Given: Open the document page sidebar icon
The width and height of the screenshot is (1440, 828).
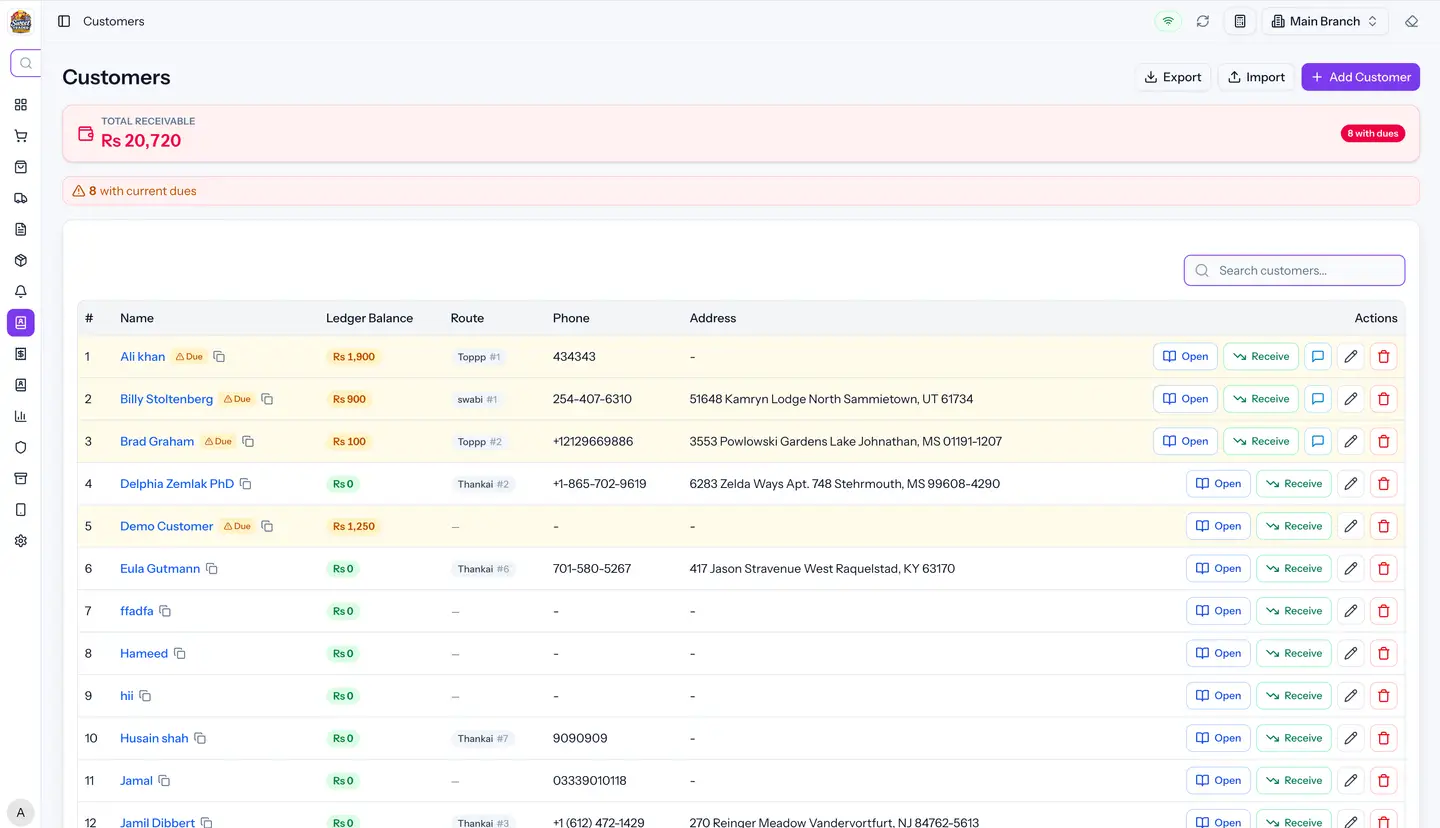Looking at the screenshot, I should click(20, 229).
